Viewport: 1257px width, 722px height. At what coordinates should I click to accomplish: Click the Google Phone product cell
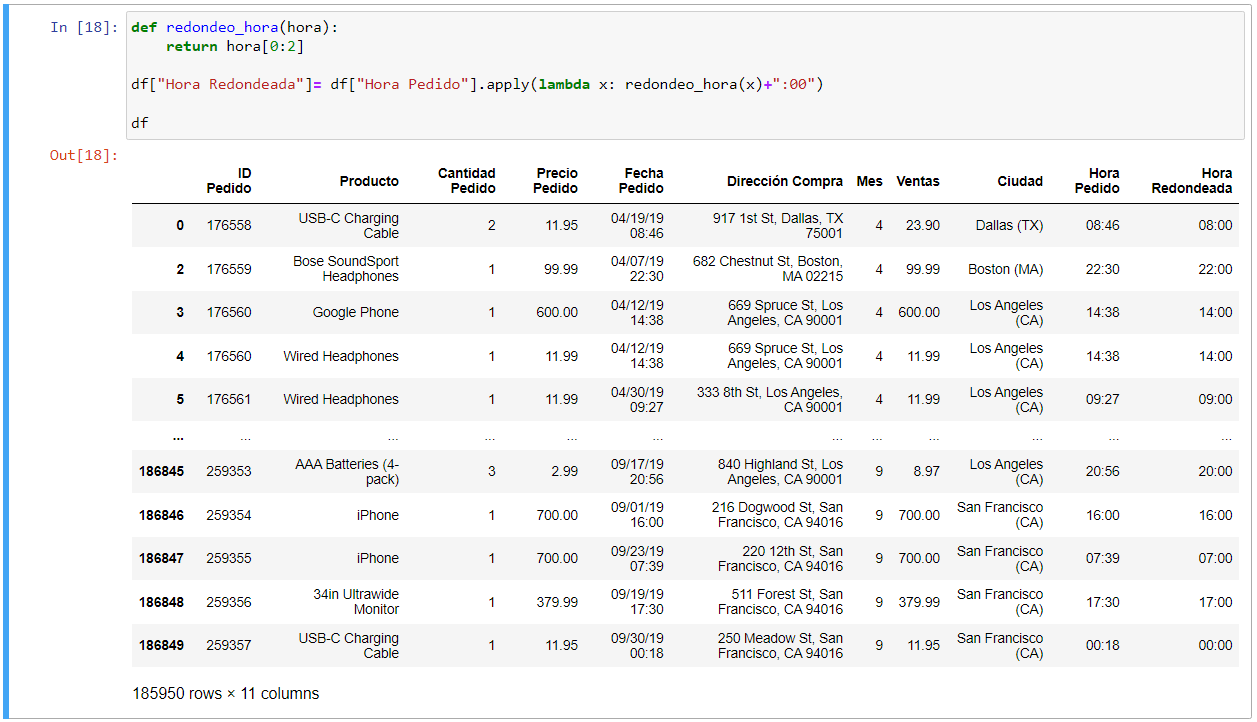(x=355, y=312)
